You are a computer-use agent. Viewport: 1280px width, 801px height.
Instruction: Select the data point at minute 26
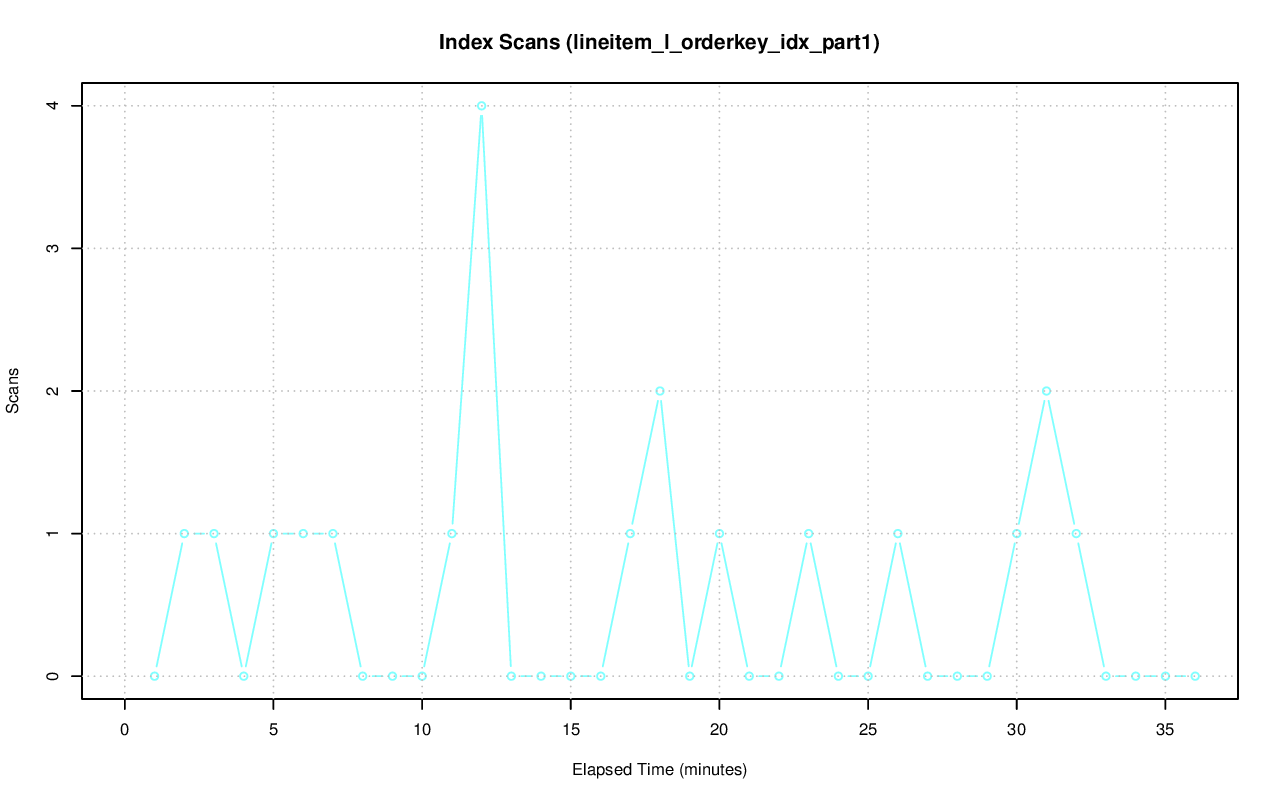[x=898, y=533]
